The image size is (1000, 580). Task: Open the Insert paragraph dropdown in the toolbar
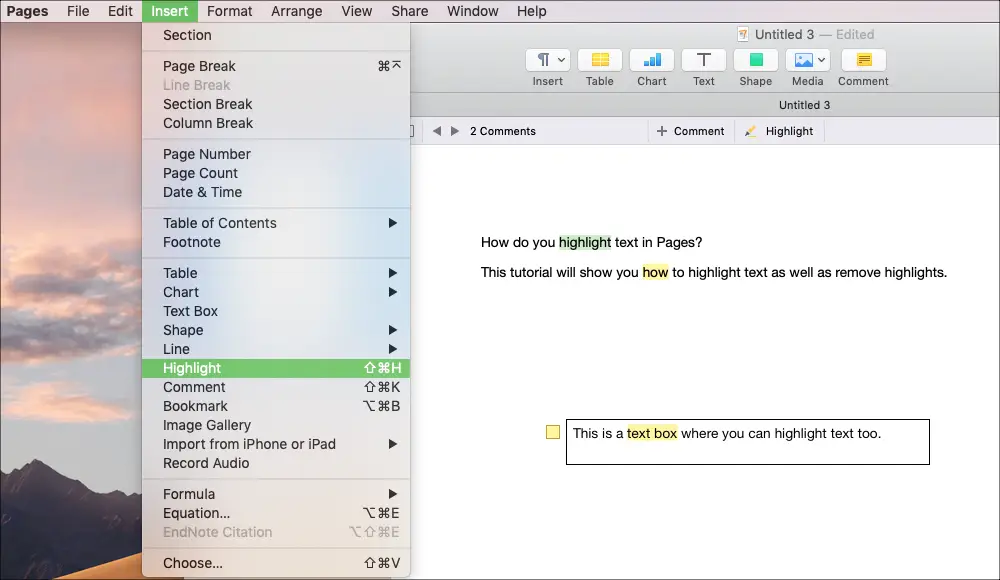coord(547,60)
